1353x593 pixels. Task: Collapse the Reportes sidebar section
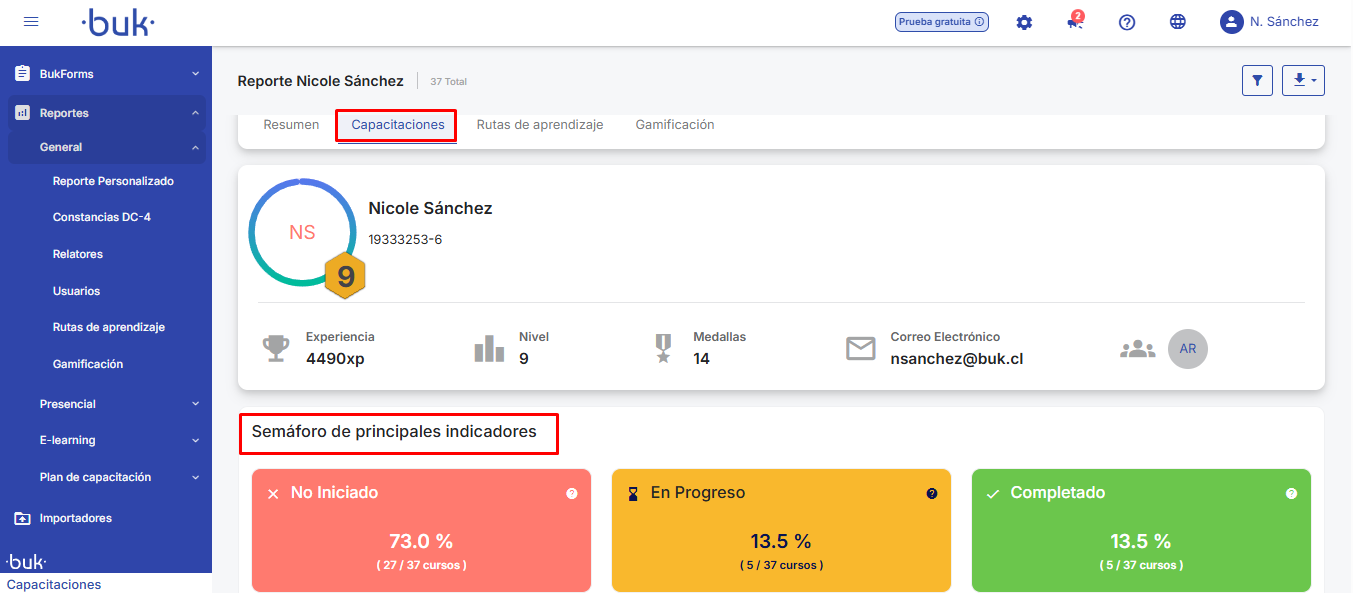[106, 113]
